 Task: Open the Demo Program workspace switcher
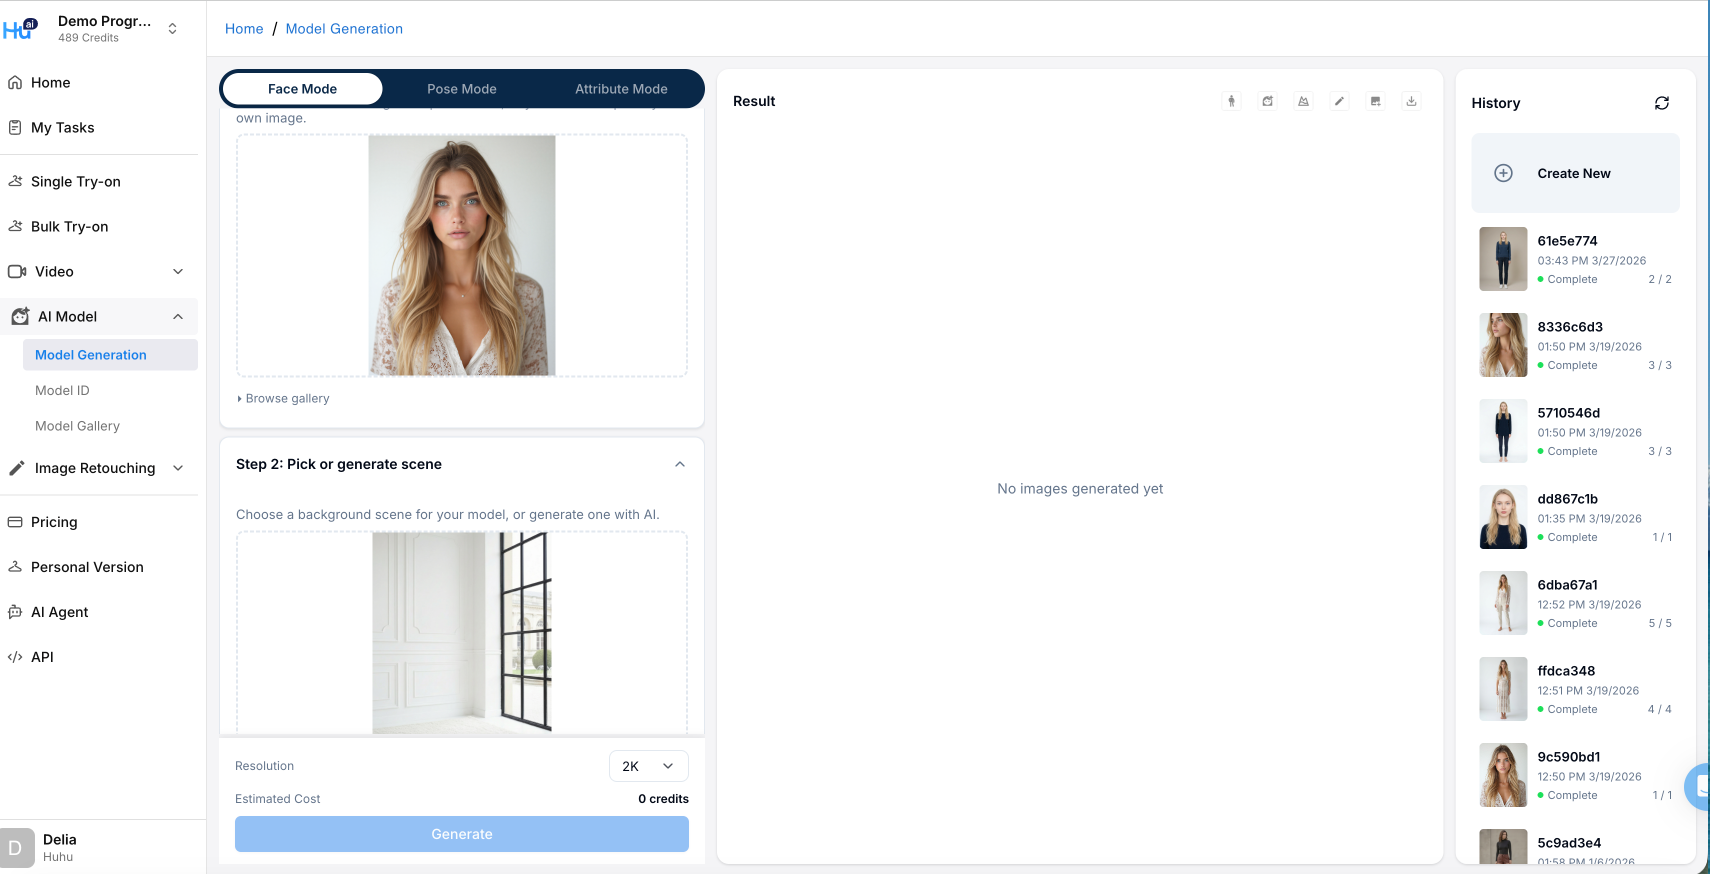(x=173, y=29)
